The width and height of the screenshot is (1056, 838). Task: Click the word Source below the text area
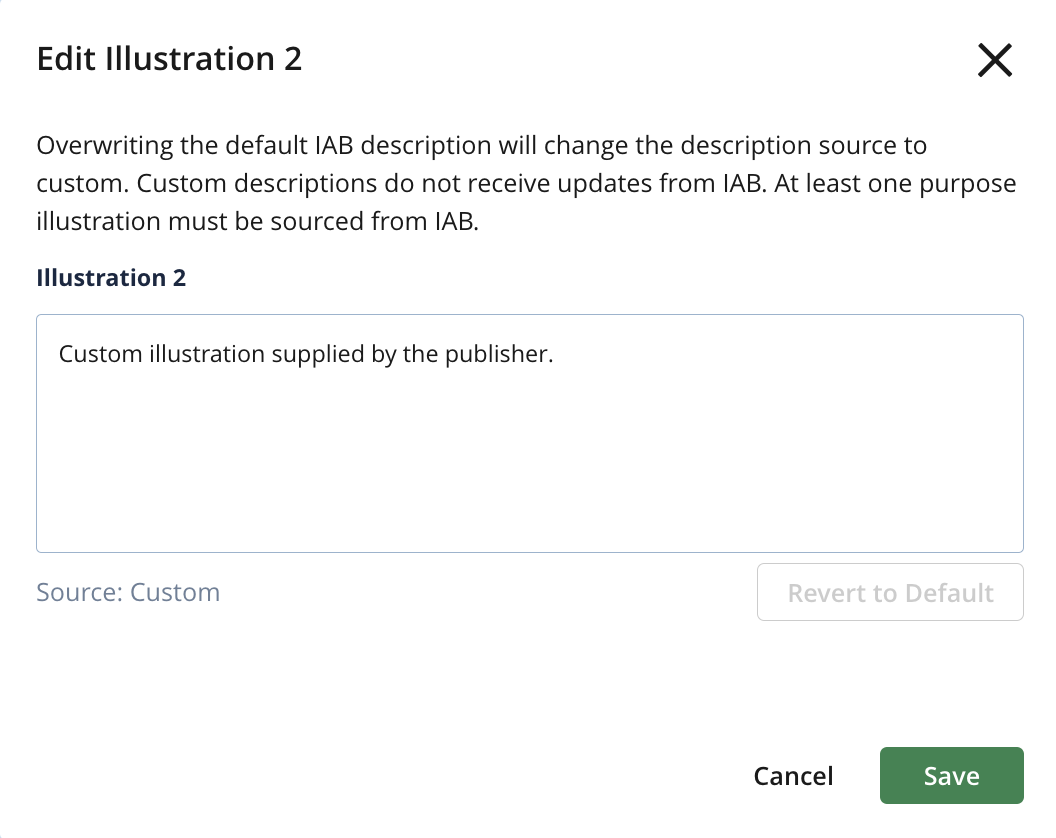(x=77, y=592)
